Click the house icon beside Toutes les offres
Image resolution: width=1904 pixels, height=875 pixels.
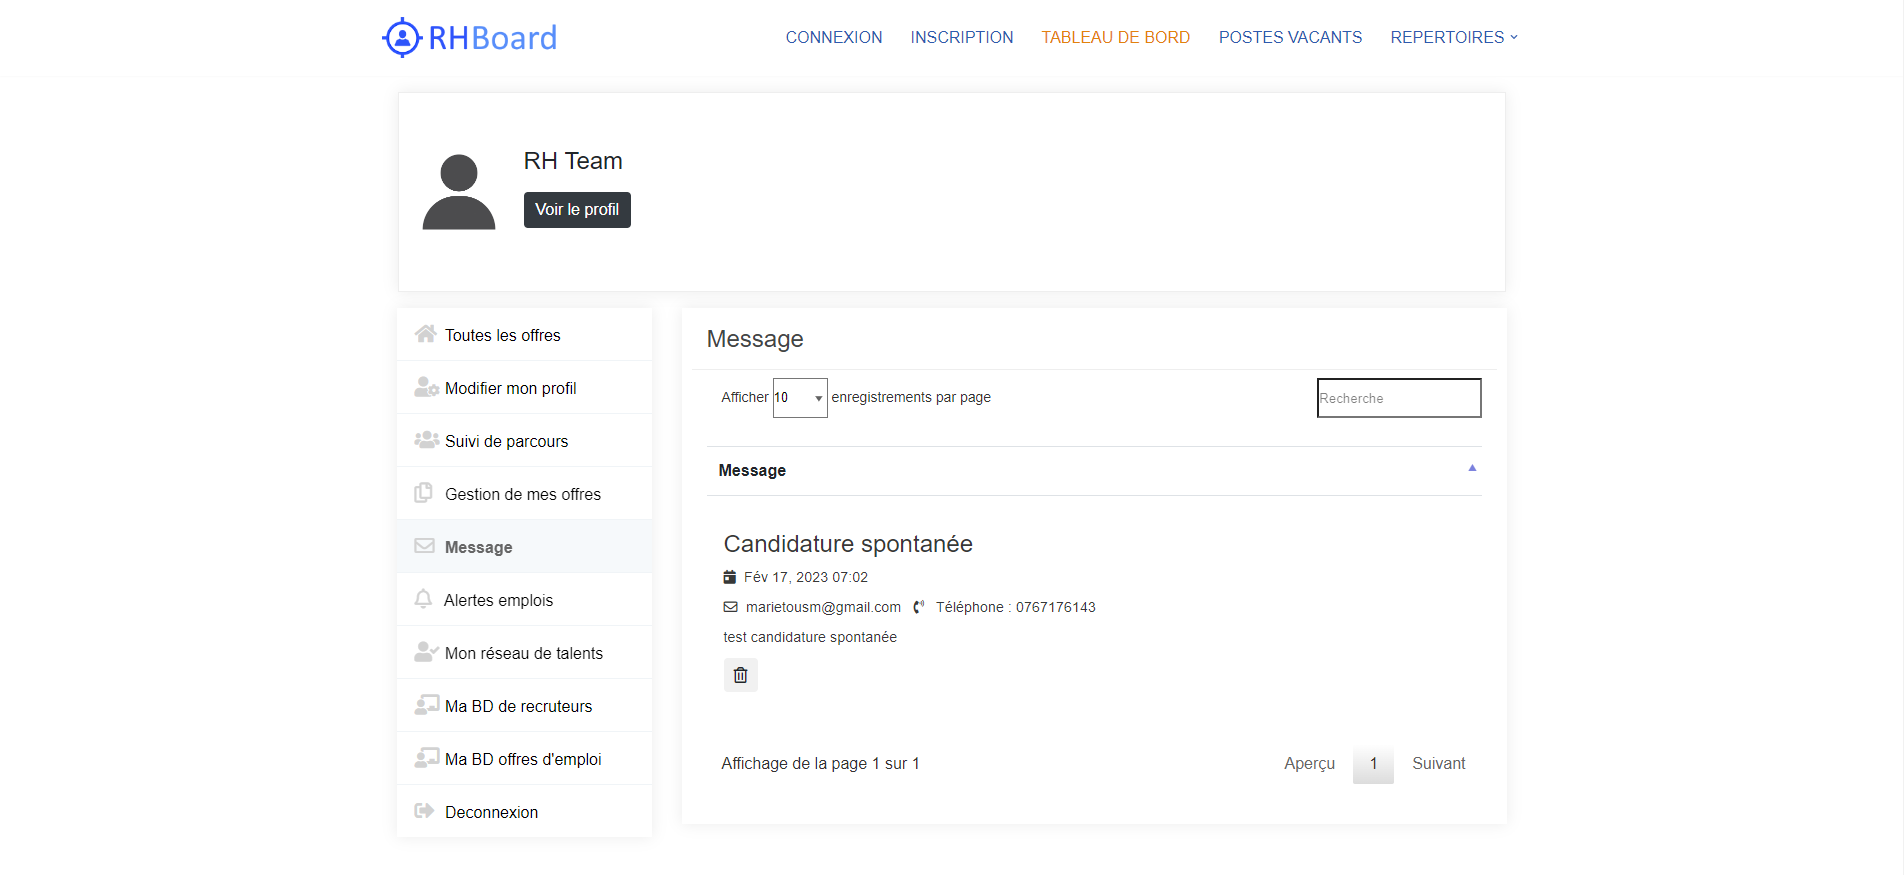pos(425,334)
